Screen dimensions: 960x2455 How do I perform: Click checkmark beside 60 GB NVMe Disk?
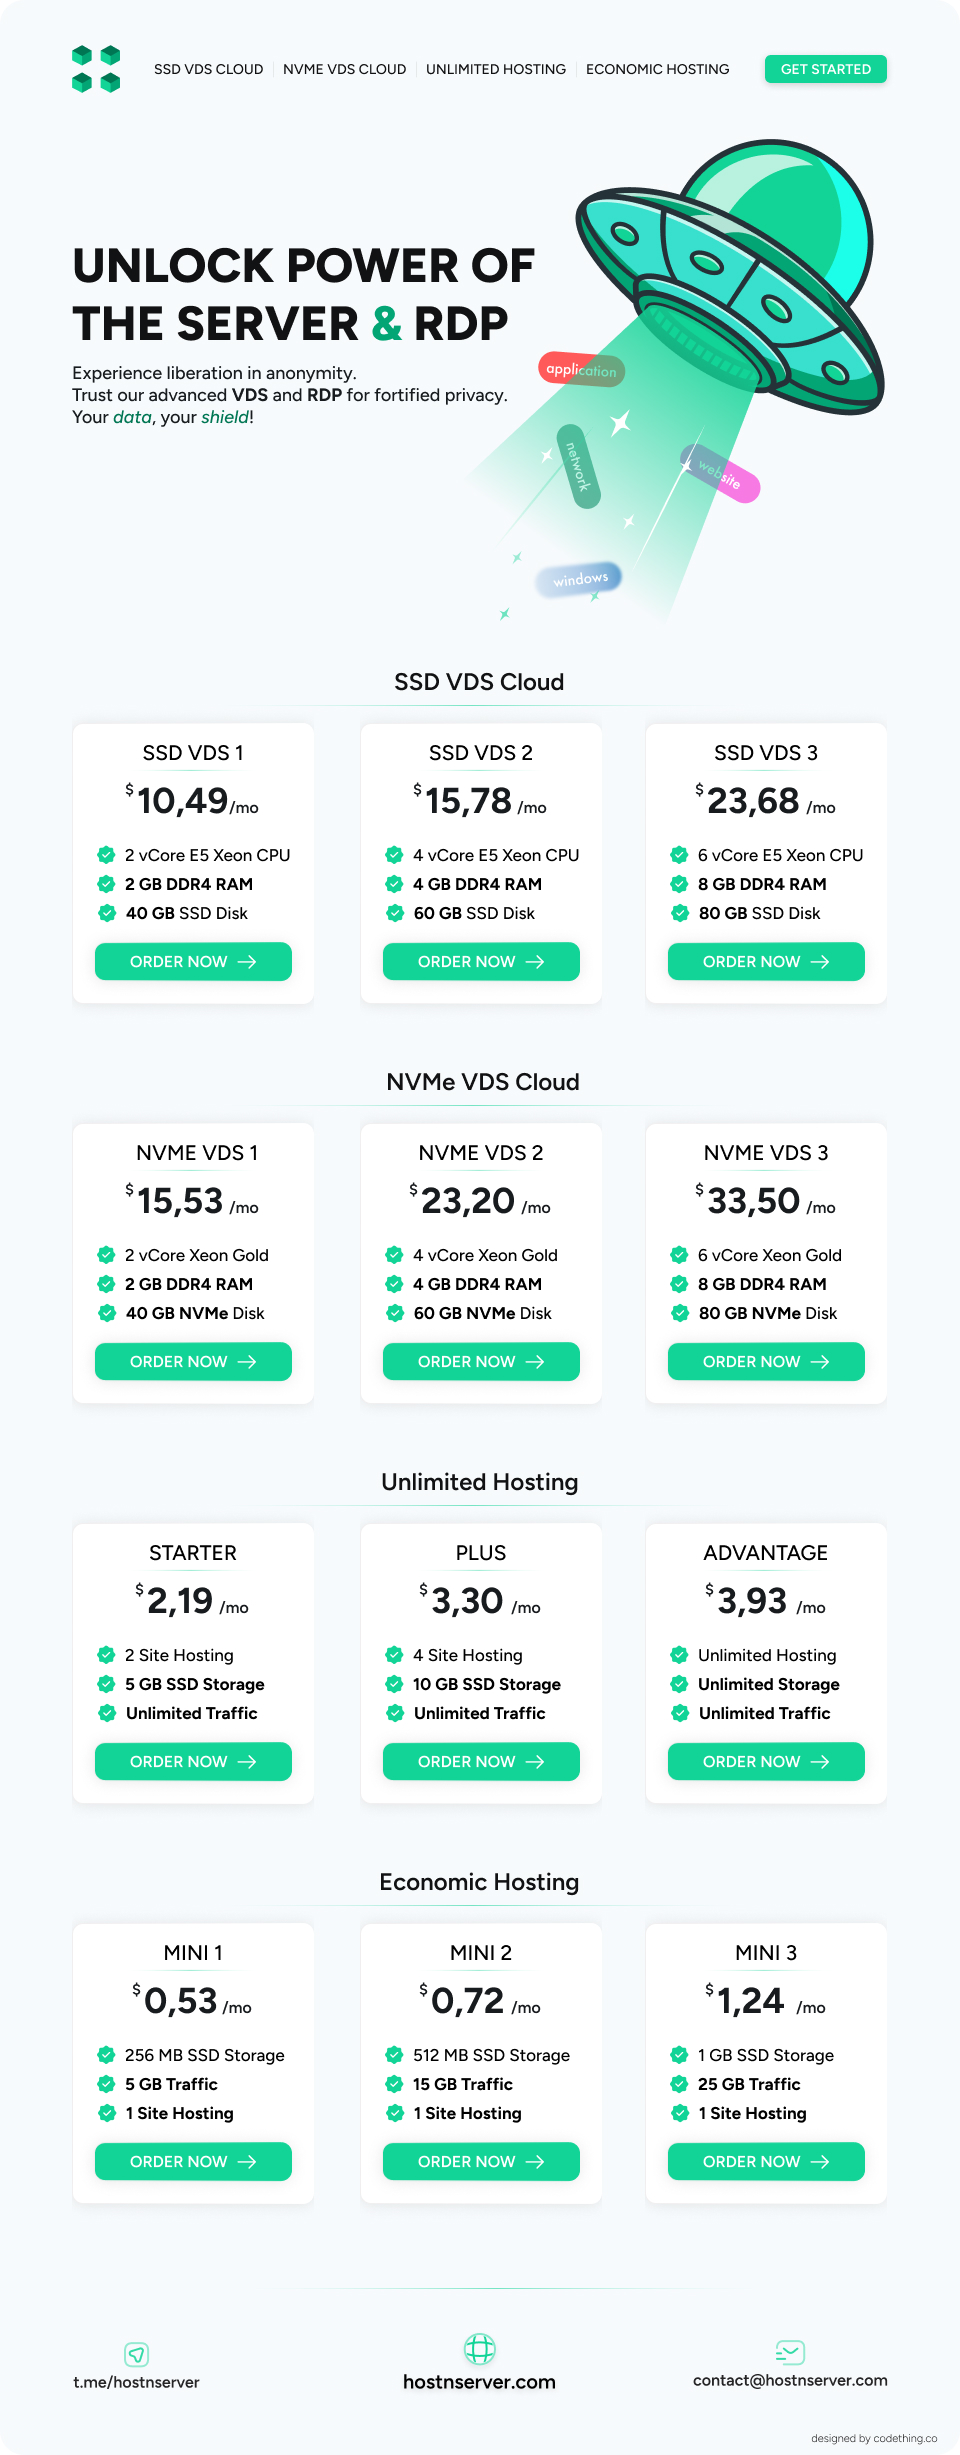[394, 1313]
